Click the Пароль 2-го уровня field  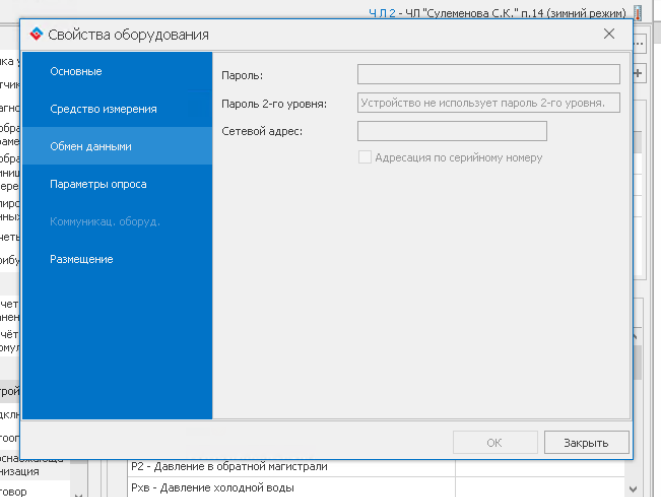[x=489, y=103]
